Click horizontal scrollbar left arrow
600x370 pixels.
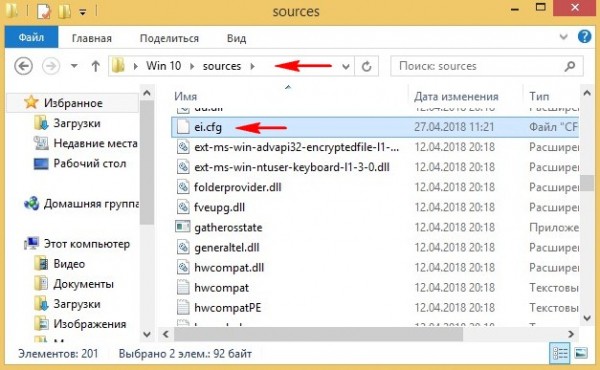[x=166, y=334]
